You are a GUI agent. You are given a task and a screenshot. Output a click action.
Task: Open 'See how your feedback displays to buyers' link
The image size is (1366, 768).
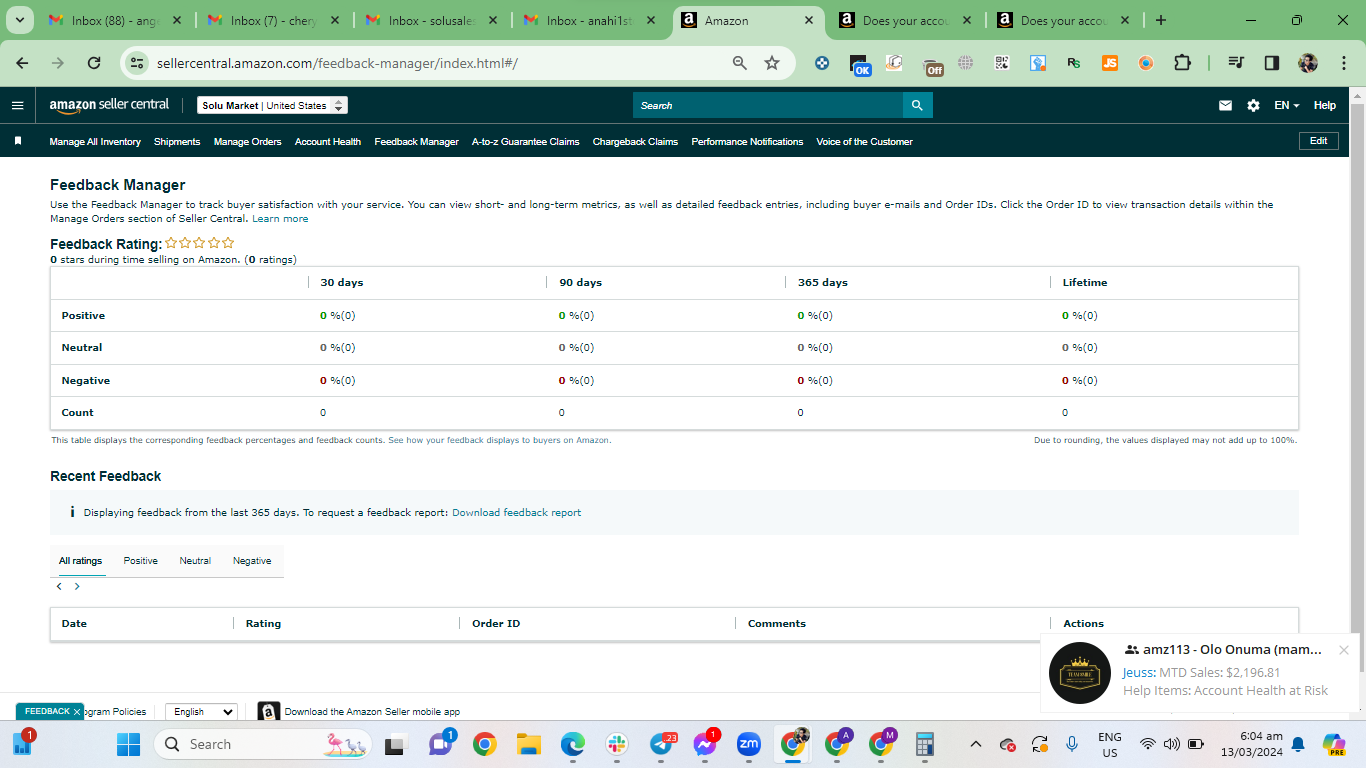[x=499, y=440]
